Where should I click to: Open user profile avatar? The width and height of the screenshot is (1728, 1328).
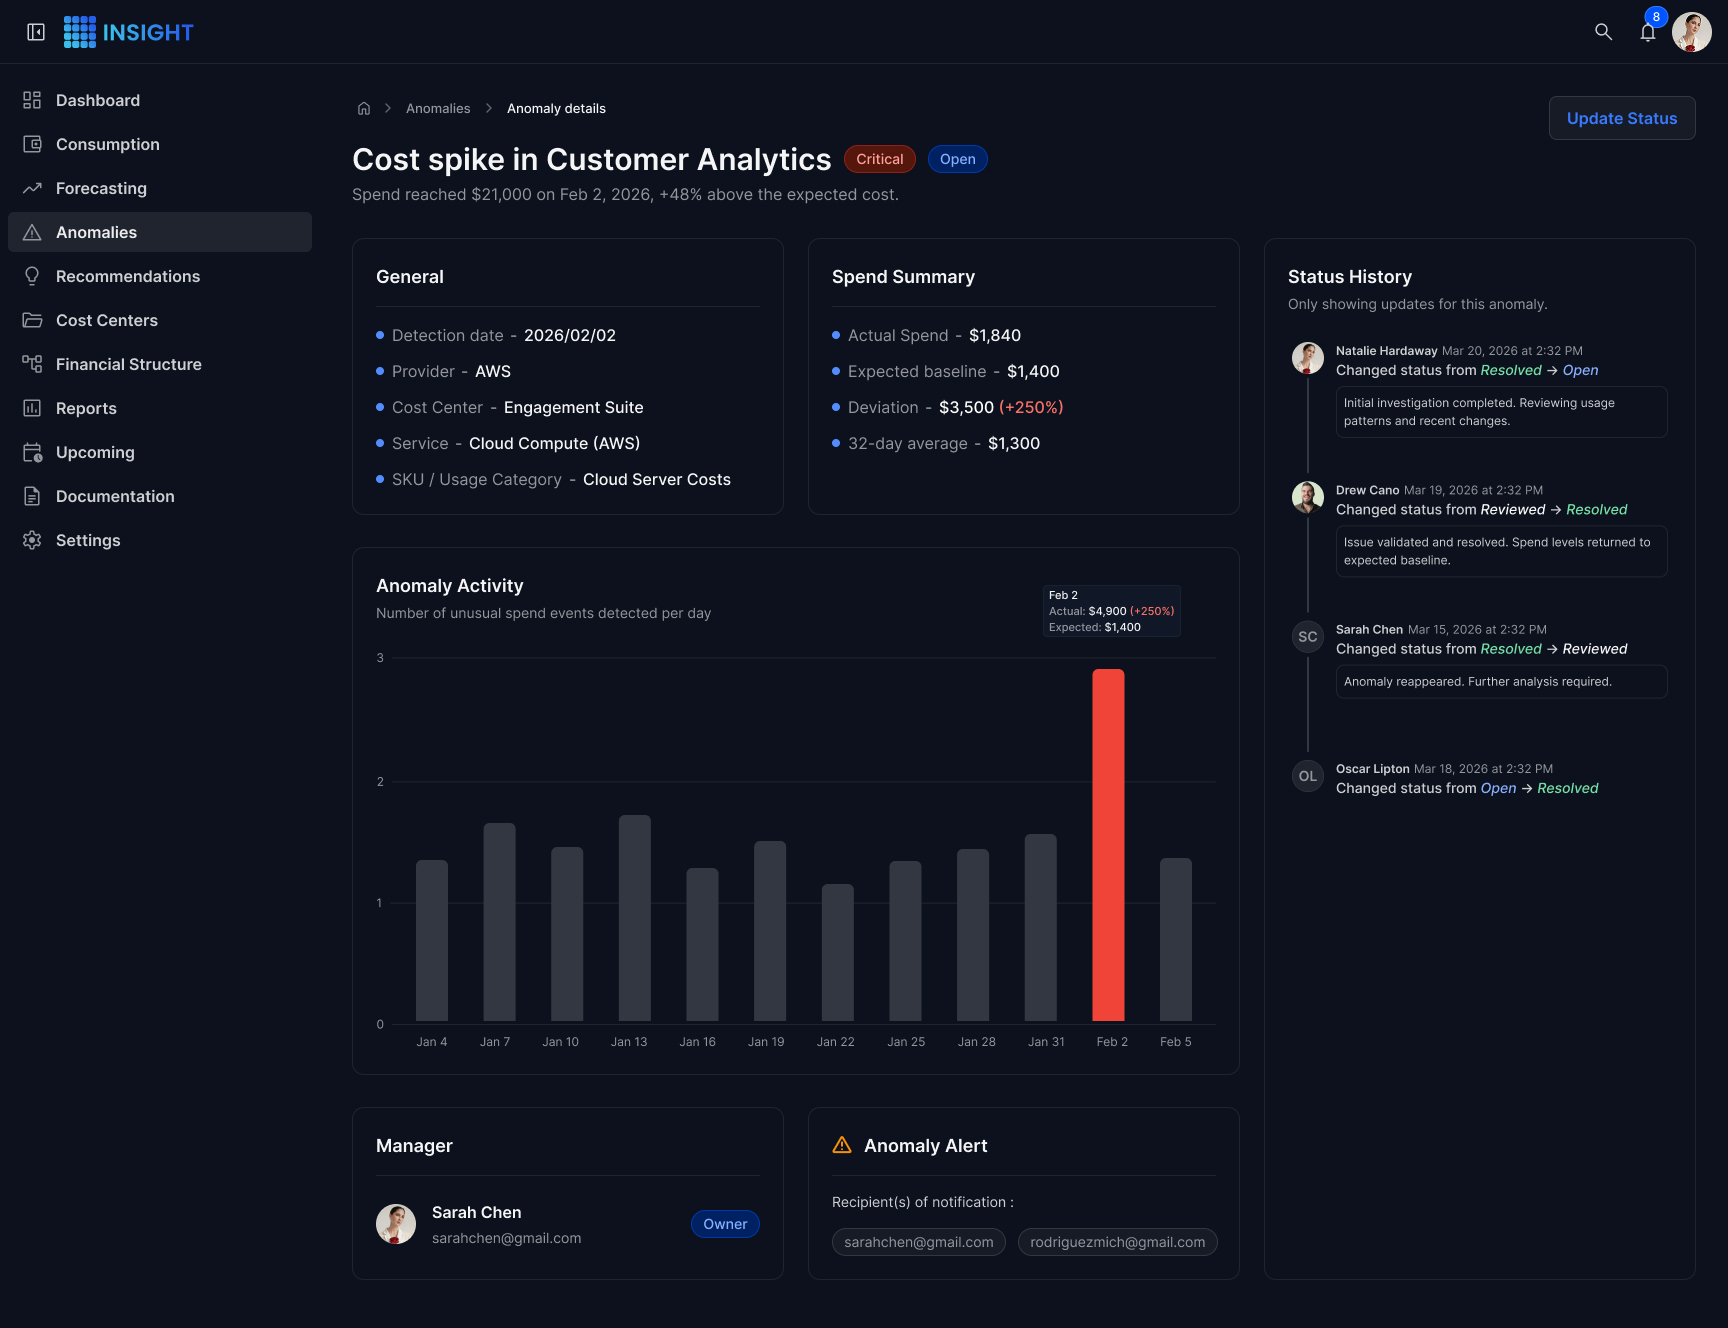1692,32
